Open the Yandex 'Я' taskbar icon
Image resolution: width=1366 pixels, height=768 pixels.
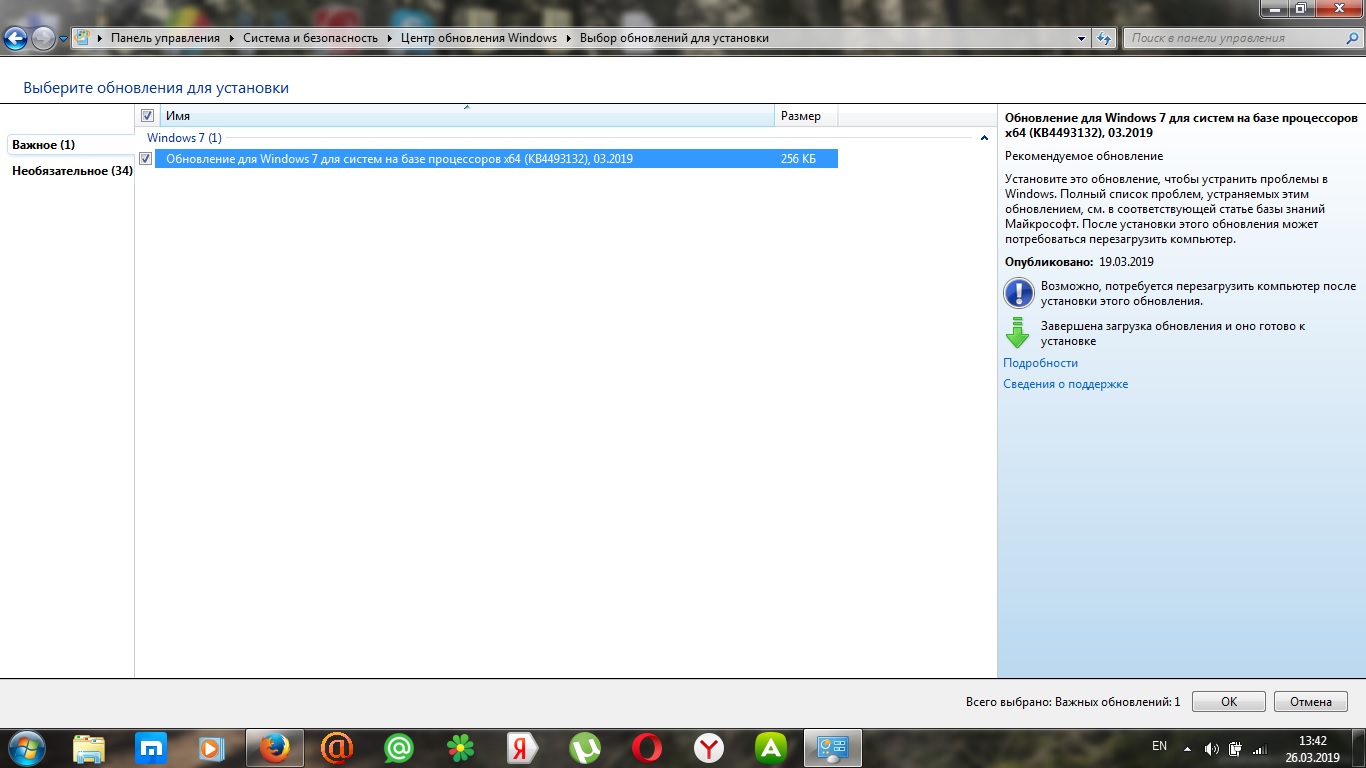tap(523, 748)
